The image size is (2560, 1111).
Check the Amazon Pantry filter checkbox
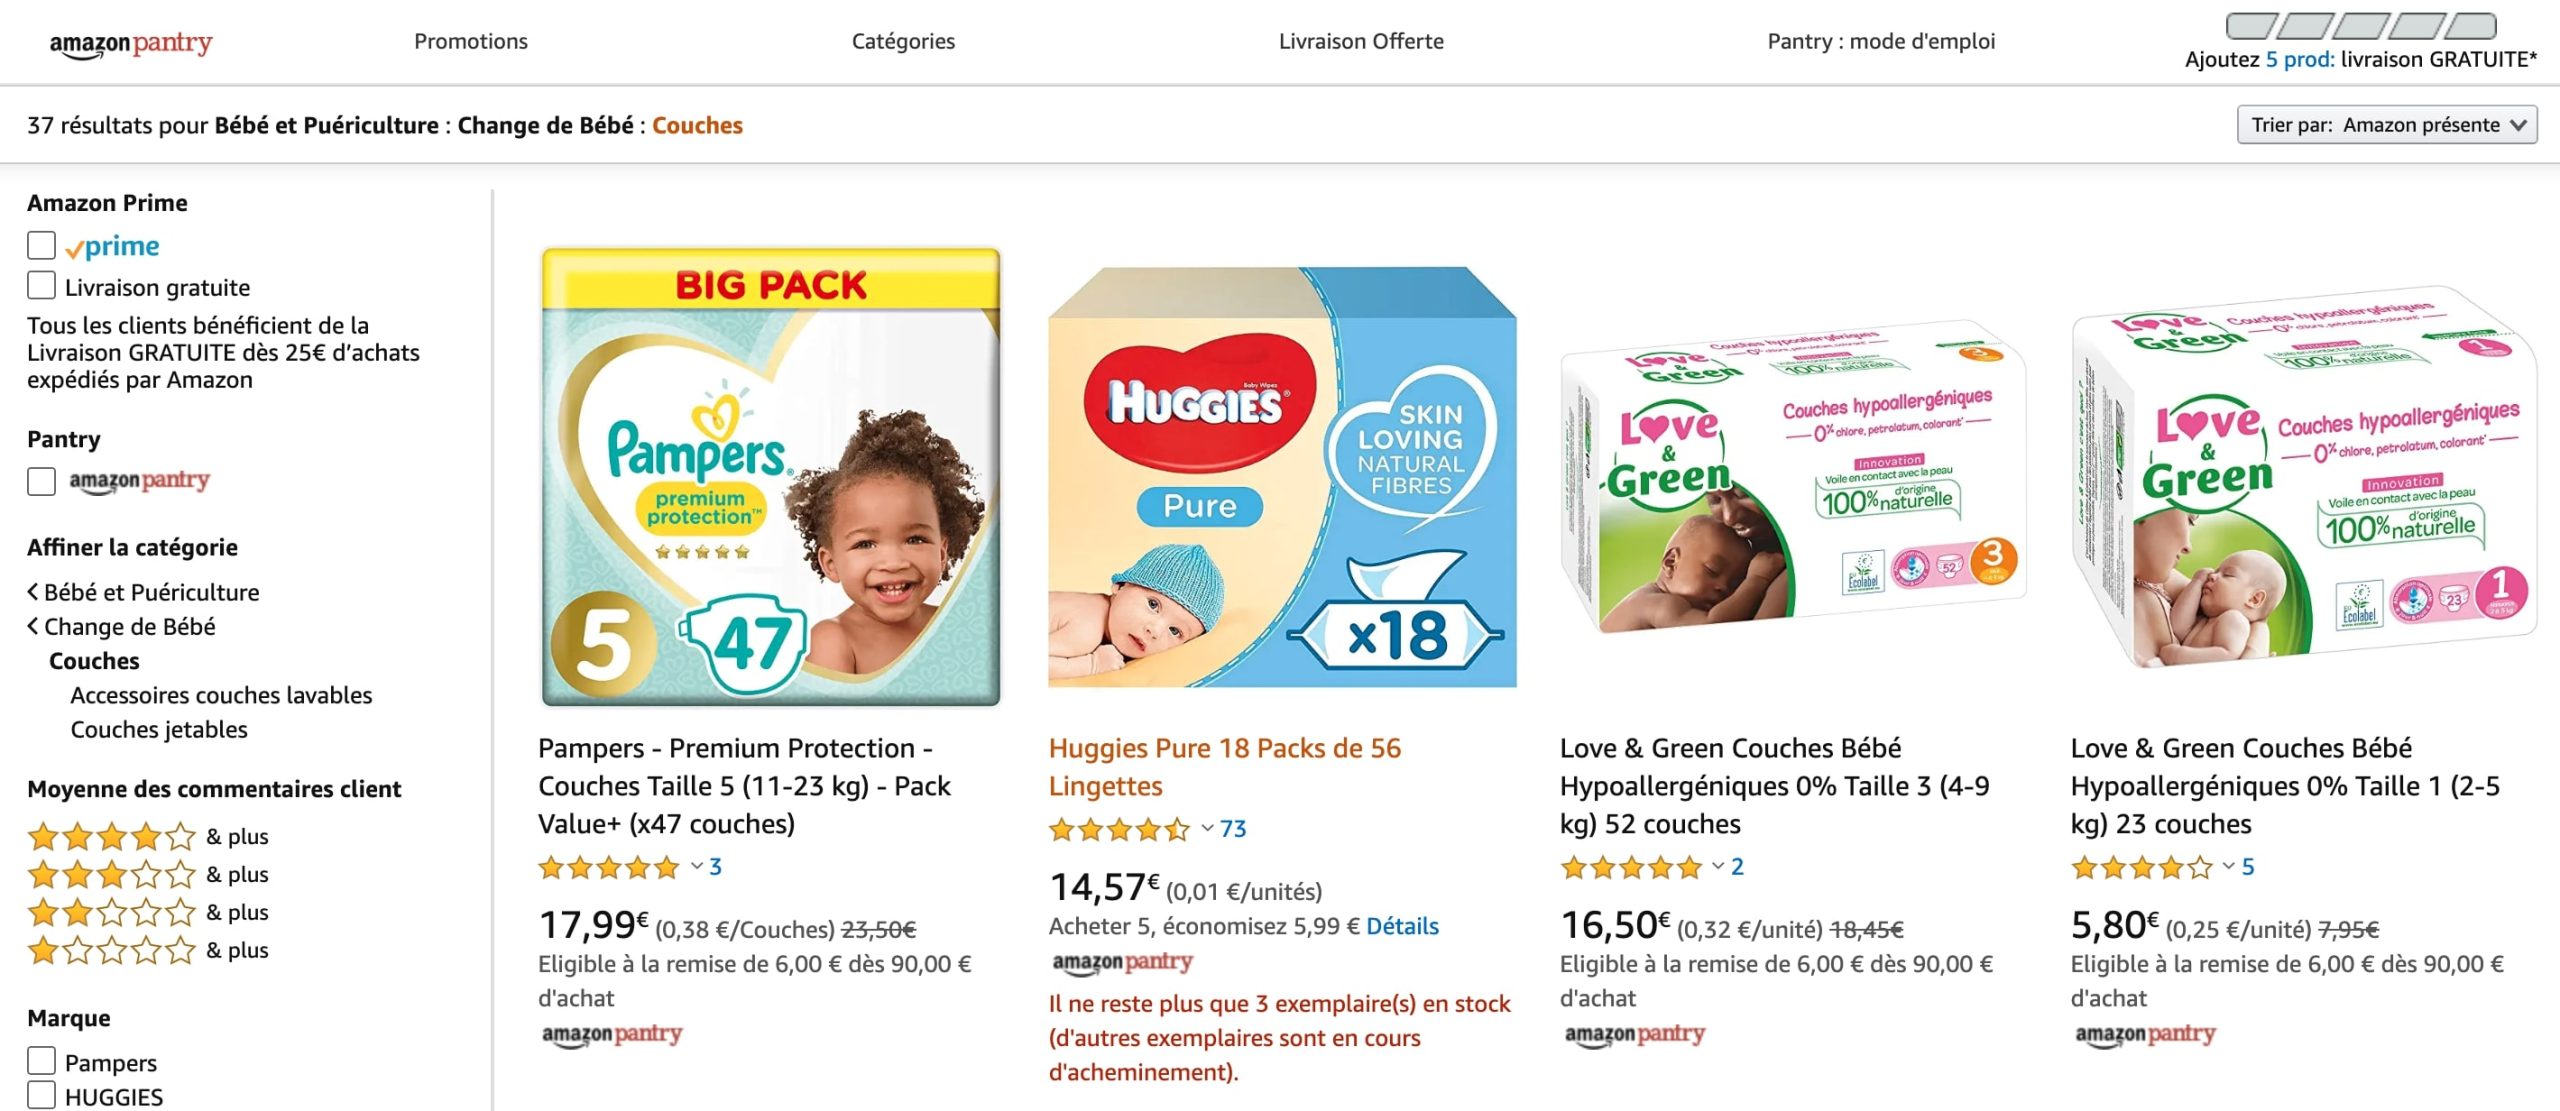41,481
